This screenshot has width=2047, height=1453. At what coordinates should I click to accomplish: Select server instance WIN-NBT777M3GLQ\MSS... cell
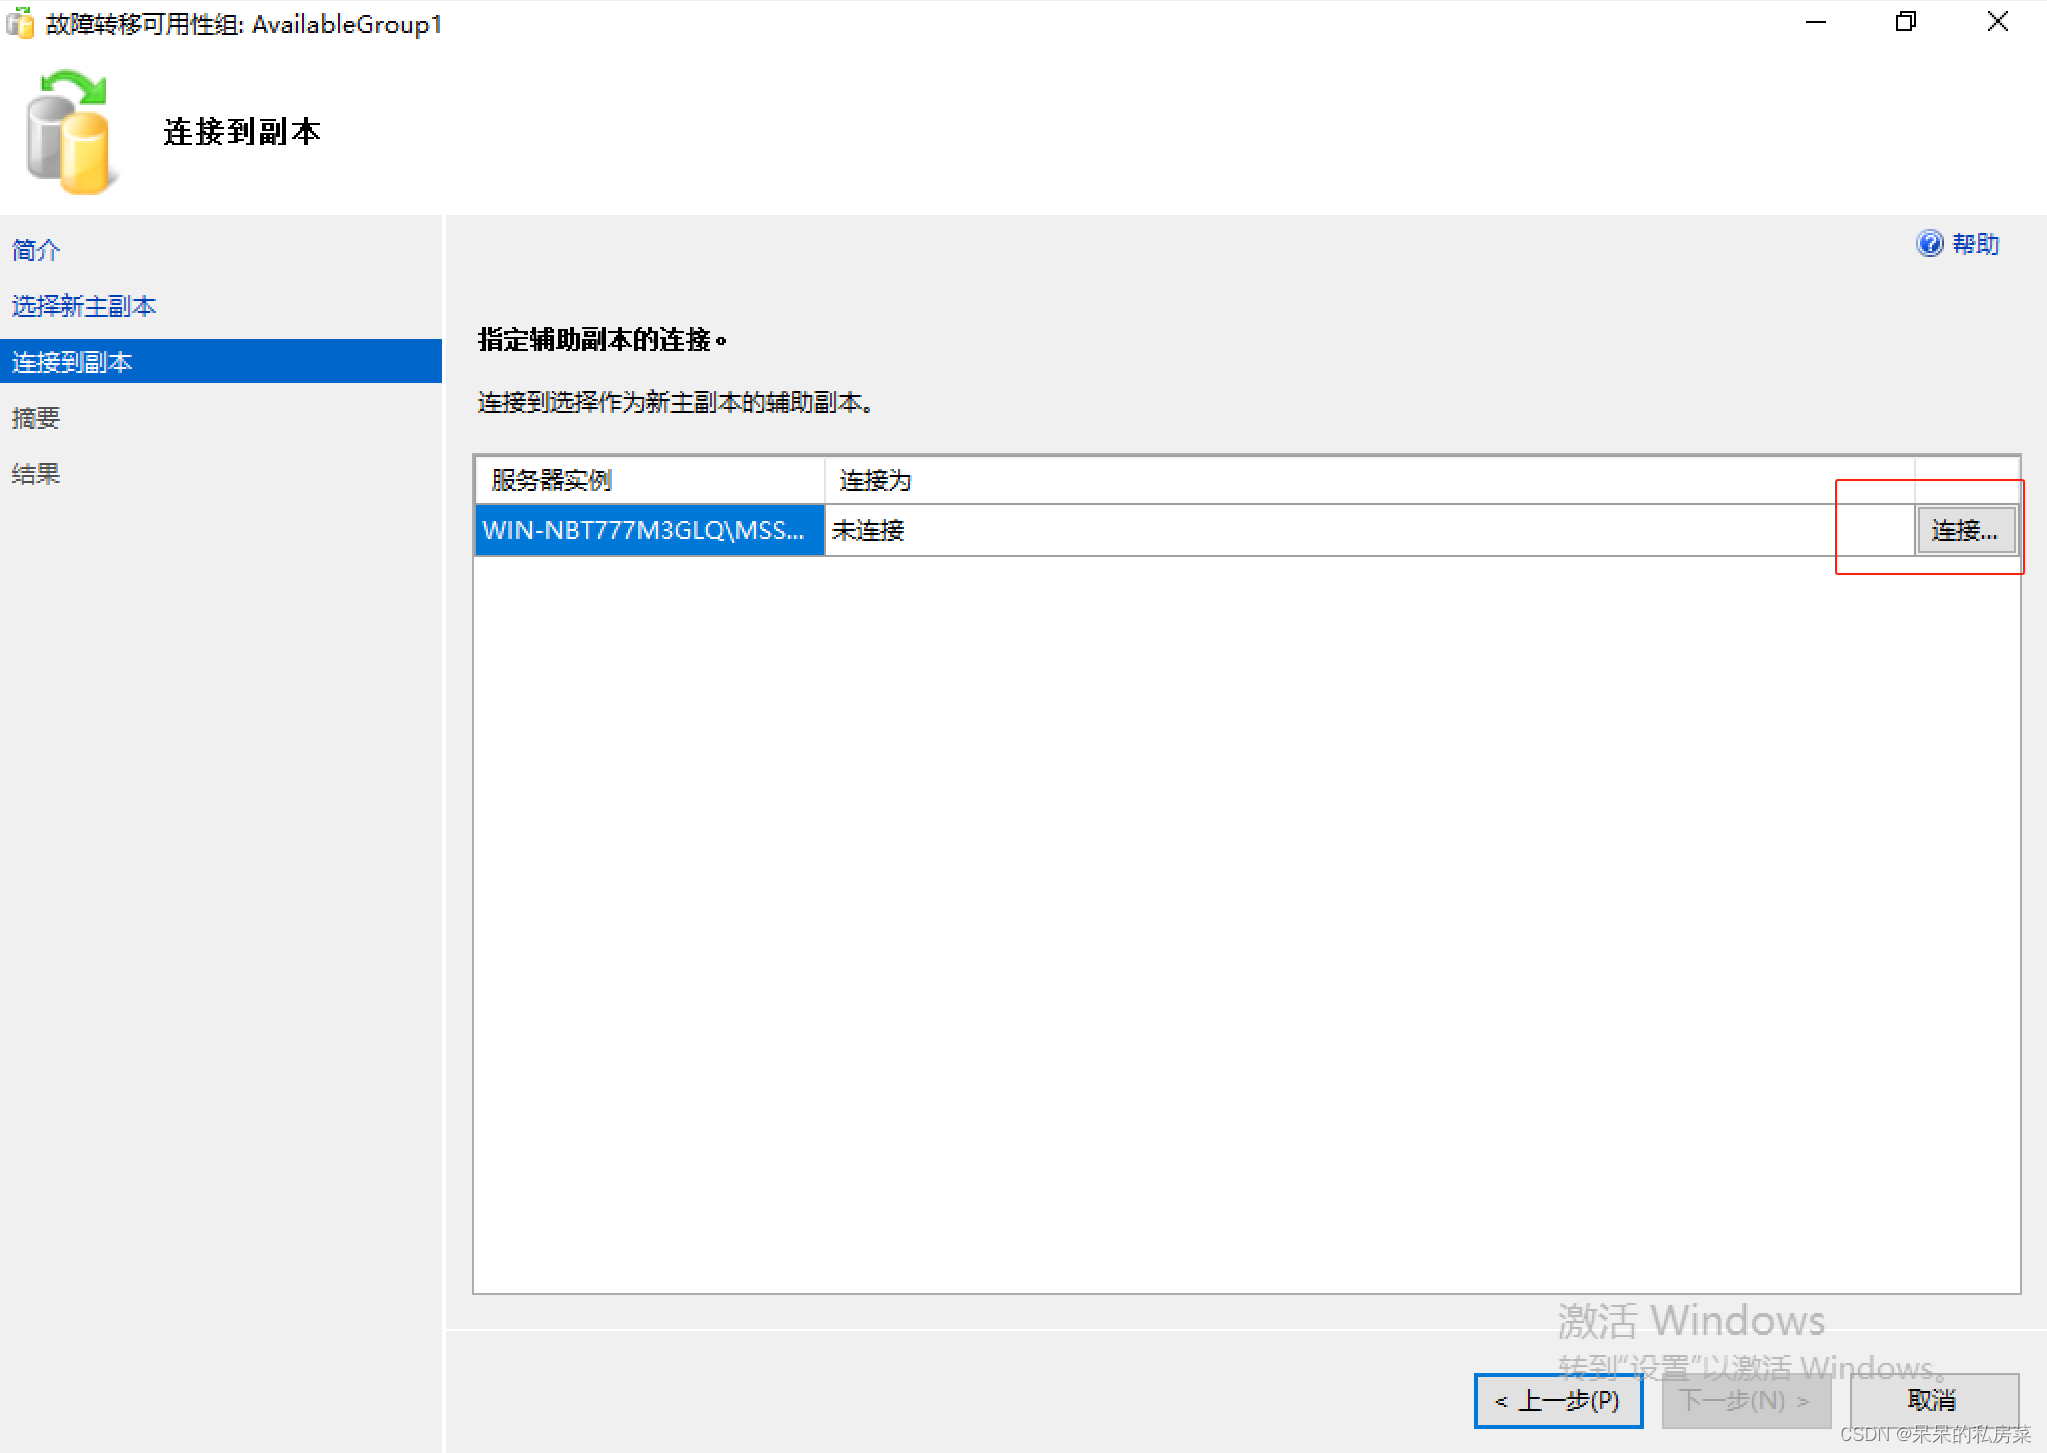pos(650,530)
